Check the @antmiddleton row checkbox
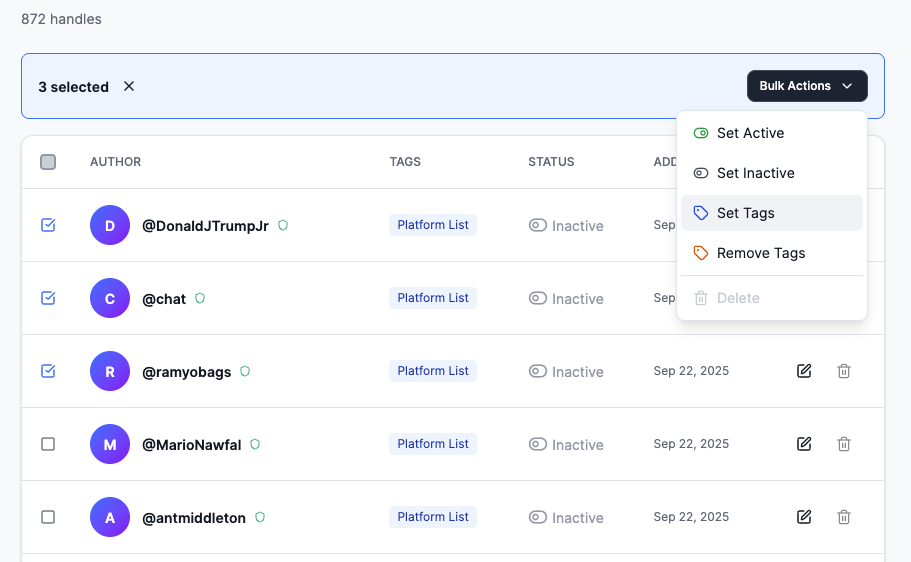The image size is (911, 562). click(x=48, y=517)
